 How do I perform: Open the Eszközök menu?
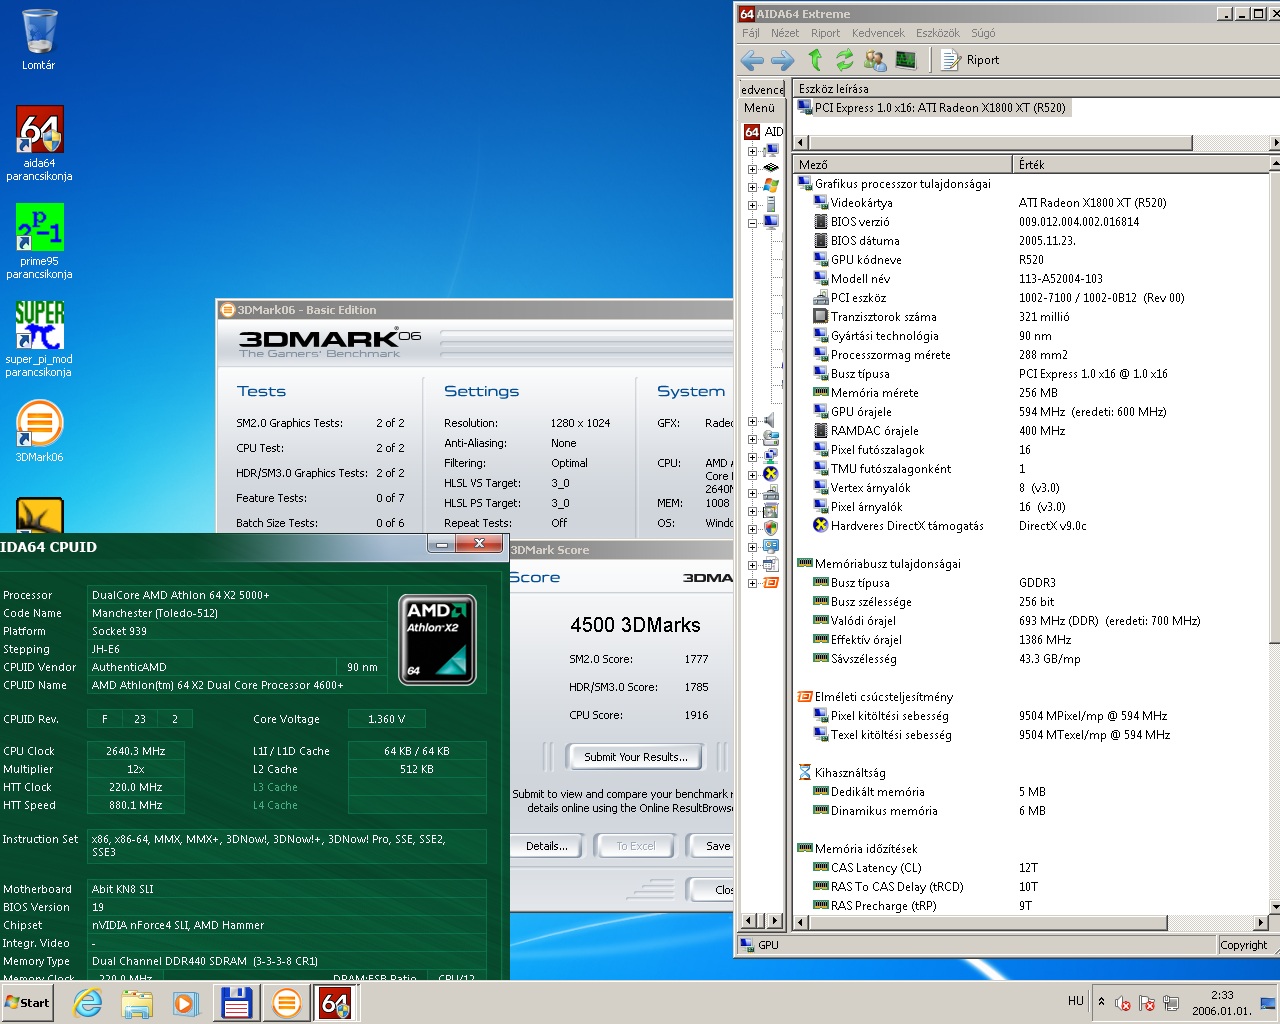coord(938,33)
